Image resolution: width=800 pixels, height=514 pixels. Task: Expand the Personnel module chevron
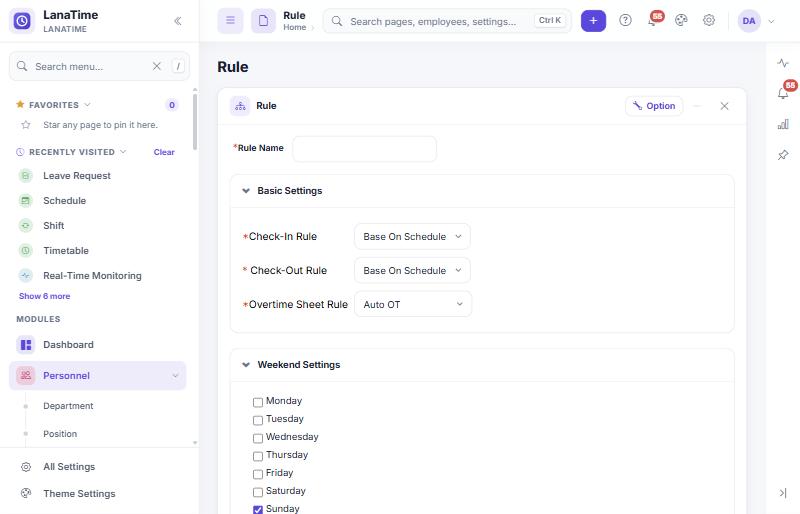pos(175,376)
